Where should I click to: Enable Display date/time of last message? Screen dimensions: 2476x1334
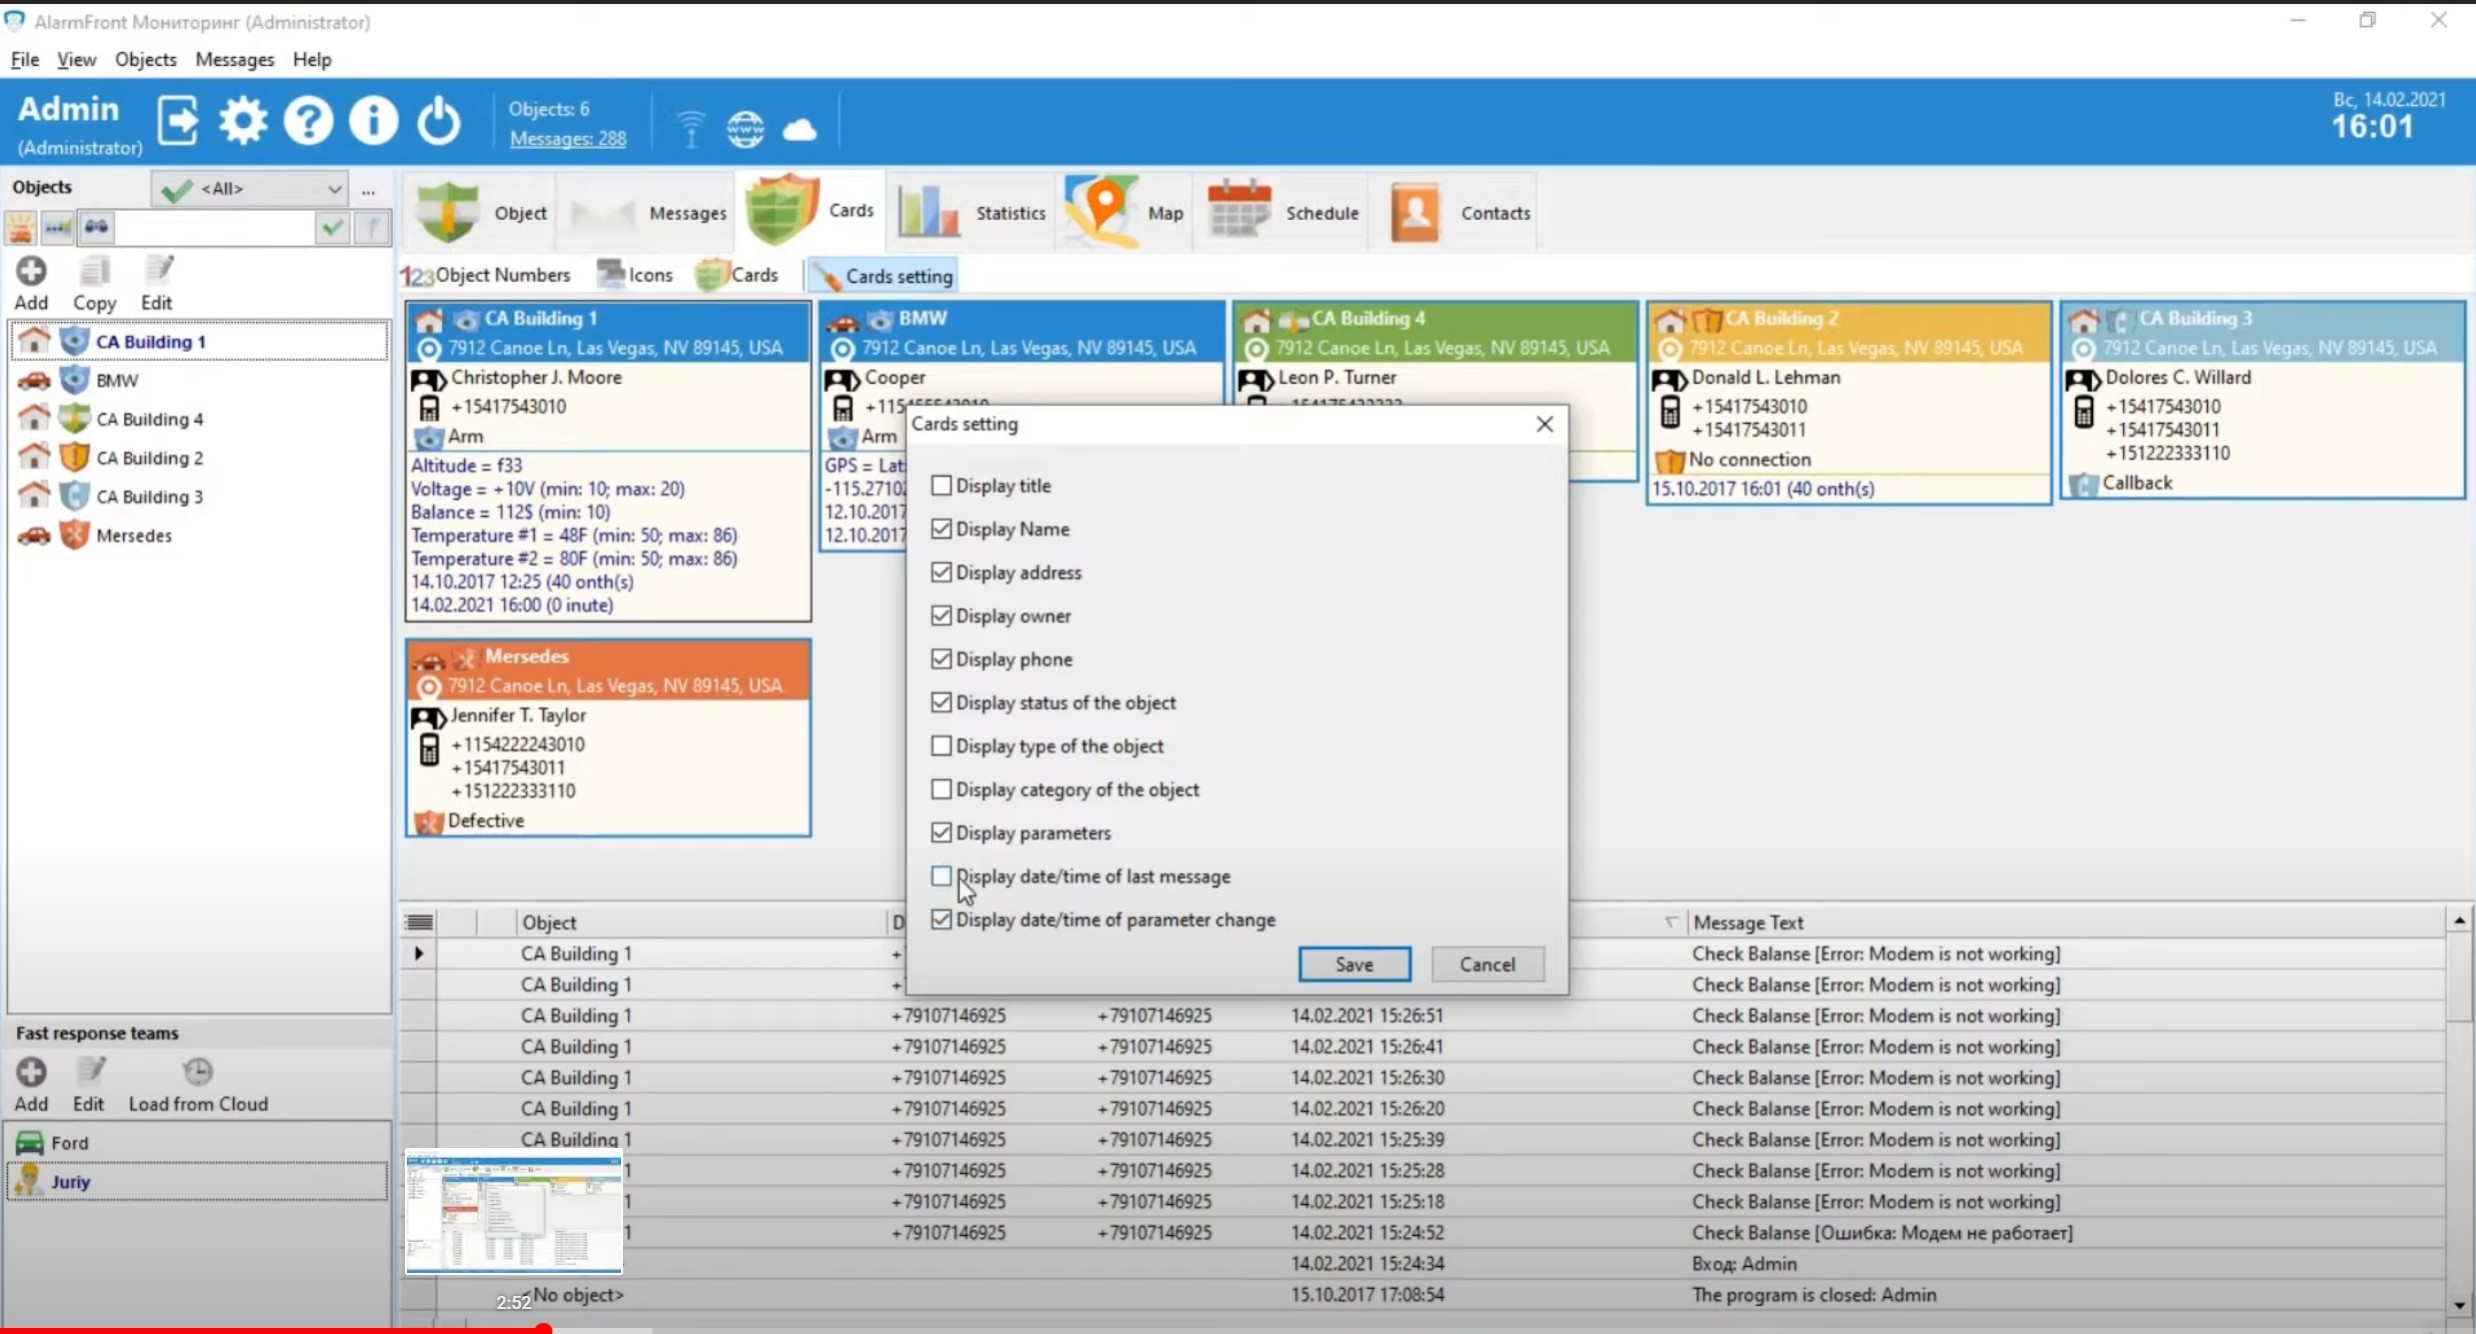click(941, 876)
